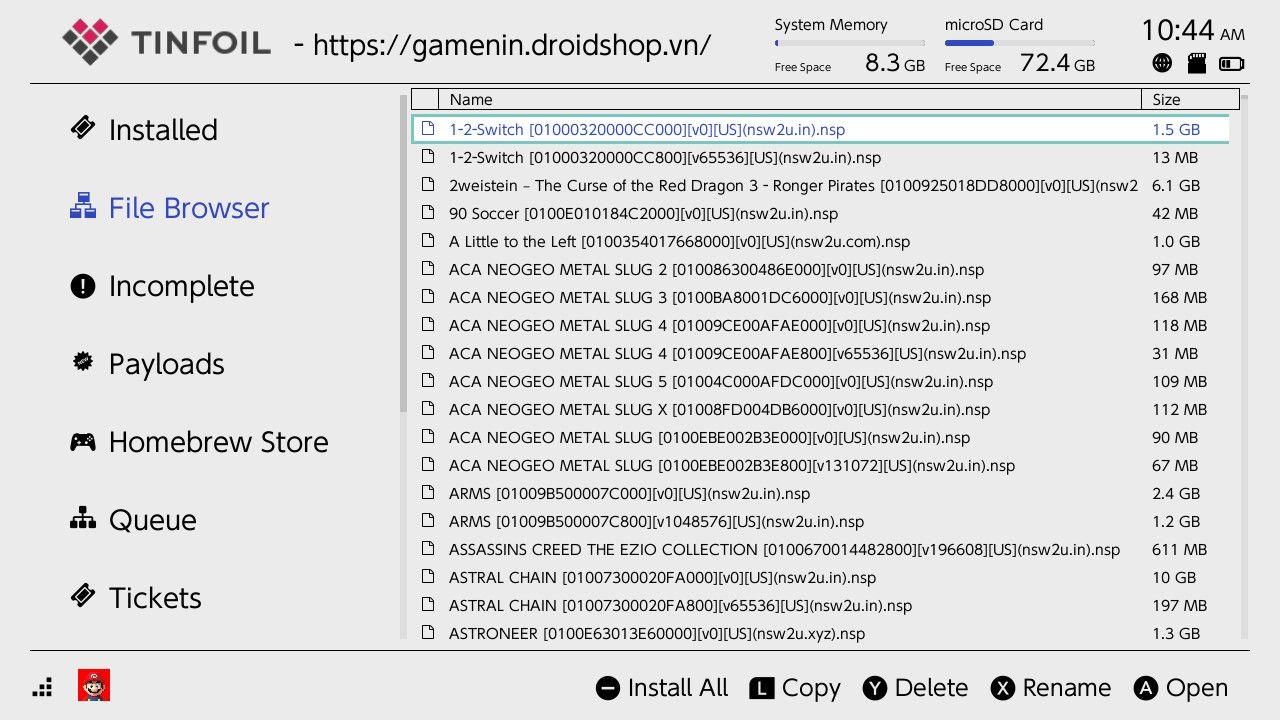Click the Delete label
Screen dimensions: 1280x720
click(931, 688)
